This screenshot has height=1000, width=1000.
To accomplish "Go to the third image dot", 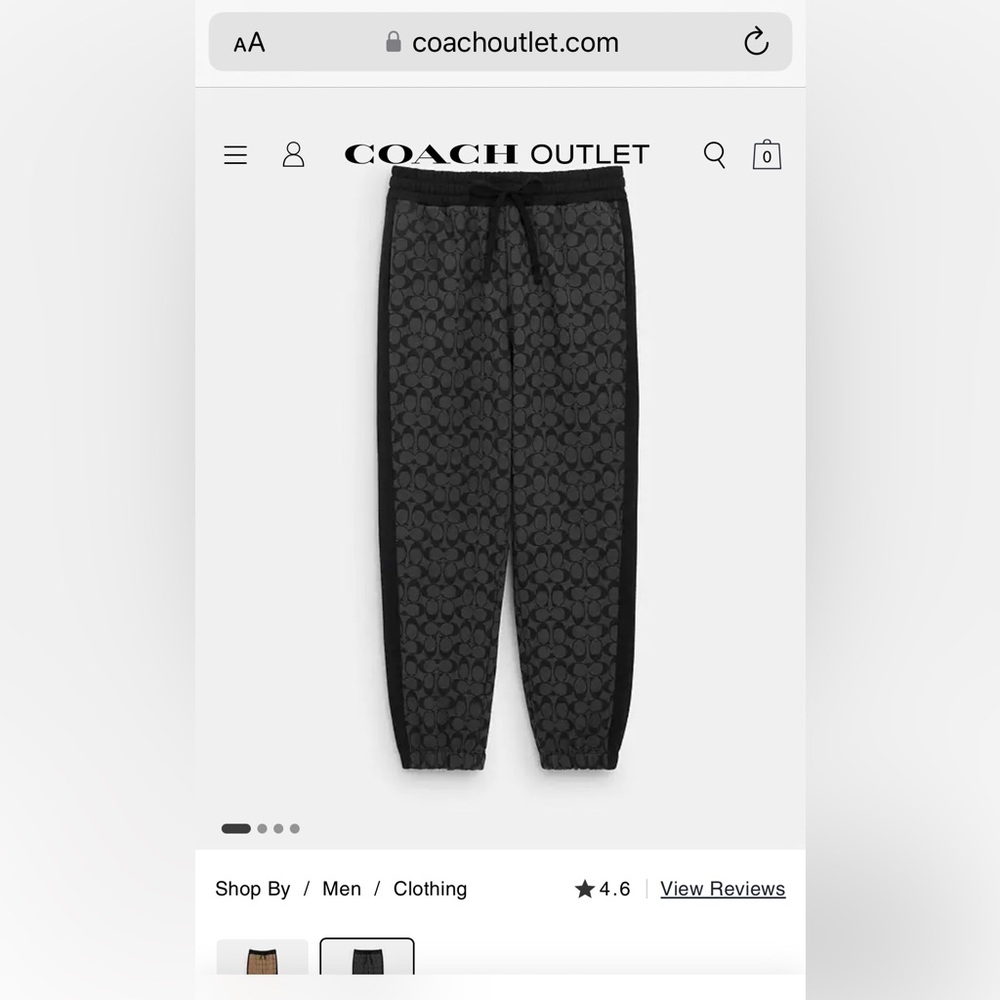I will click(x=279, y=828).
